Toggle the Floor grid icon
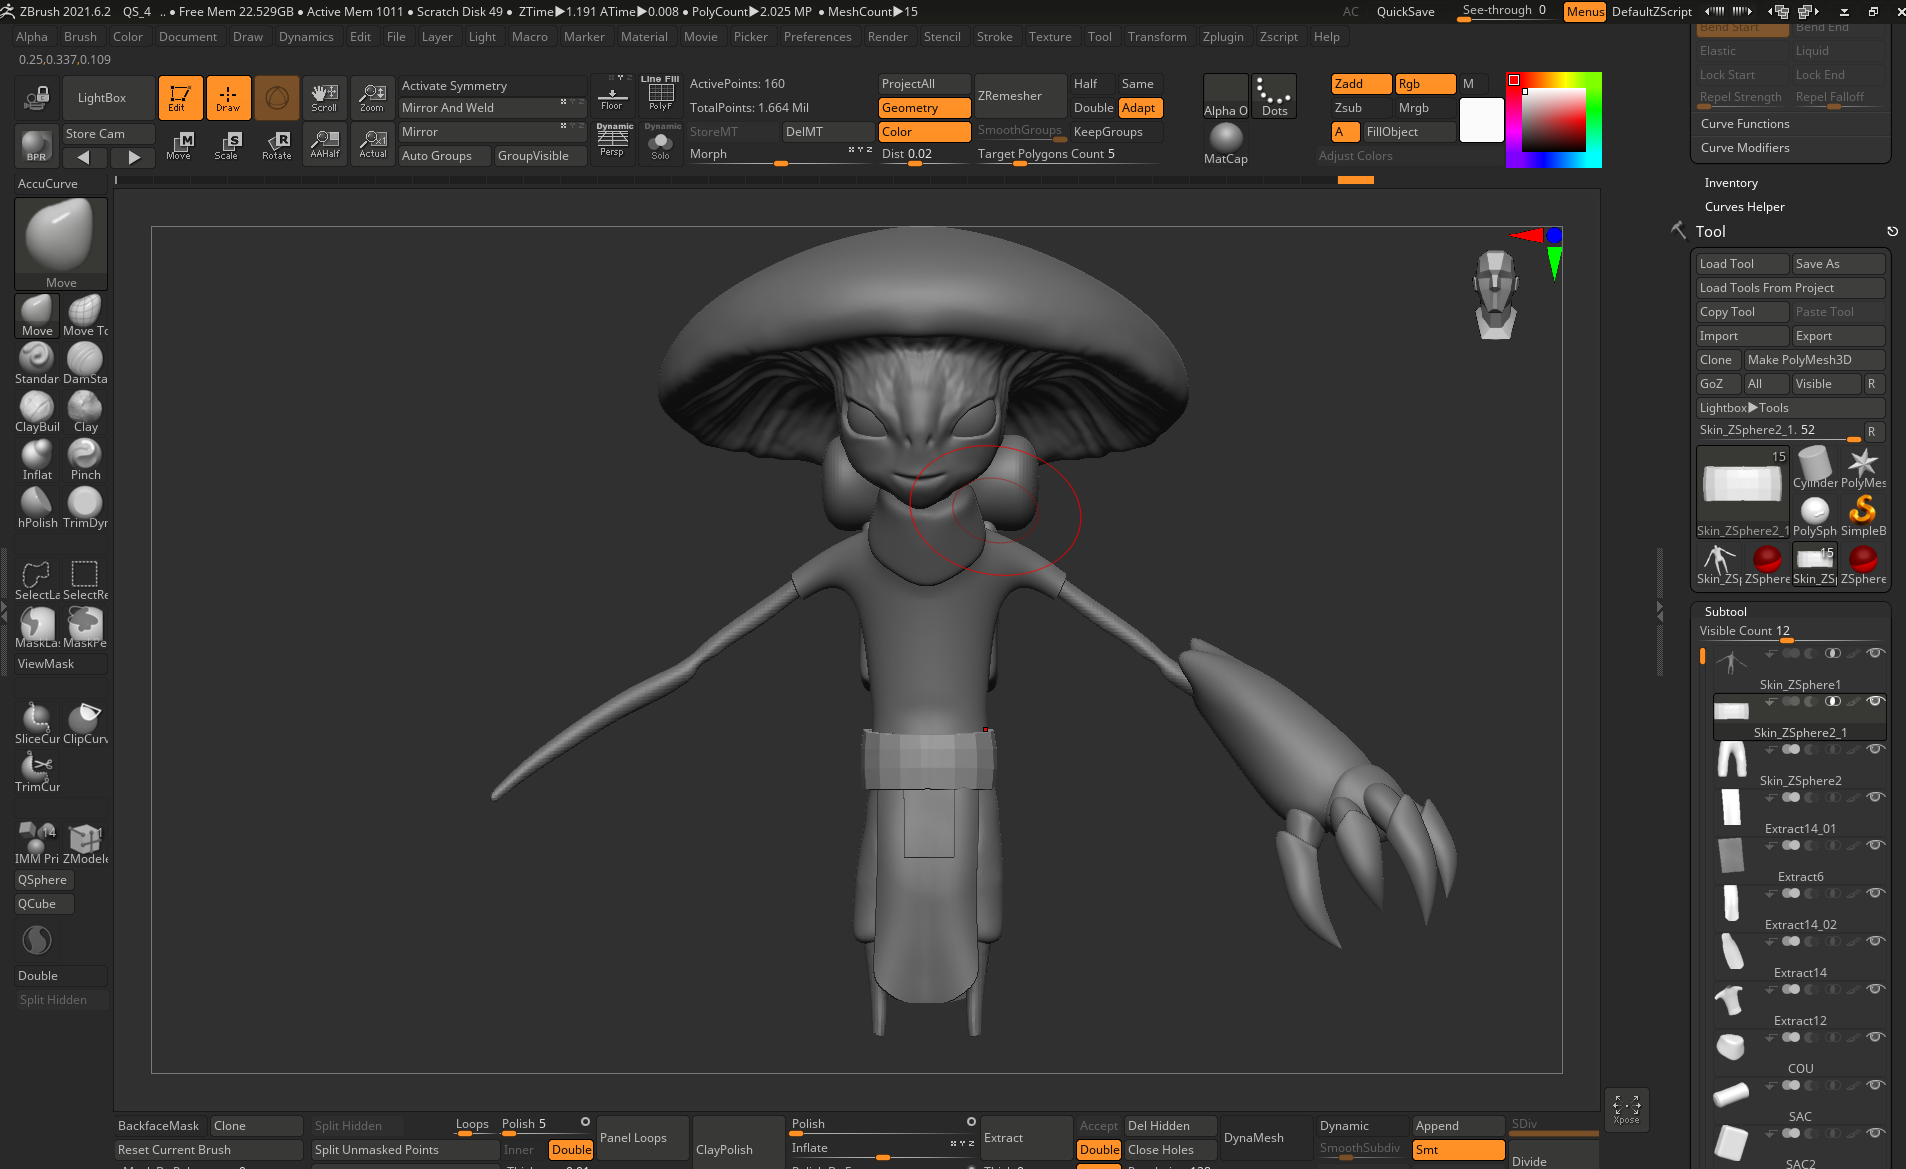The image size is (1906, 1169). (612, 96)
